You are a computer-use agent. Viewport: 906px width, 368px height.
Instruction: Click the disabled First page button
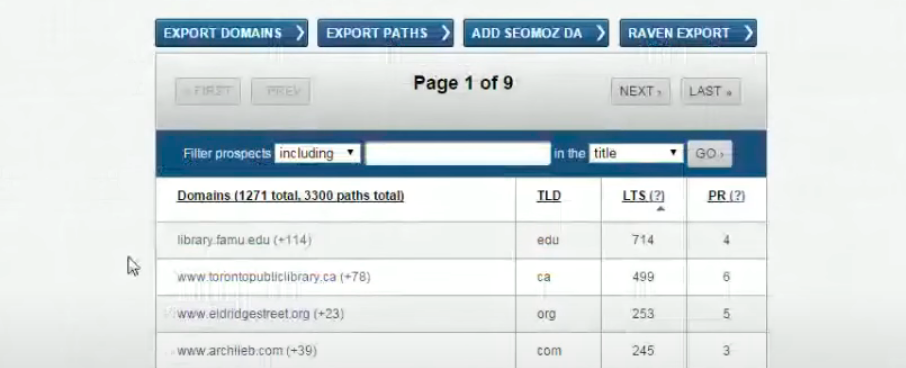click(x=208, y=91)
